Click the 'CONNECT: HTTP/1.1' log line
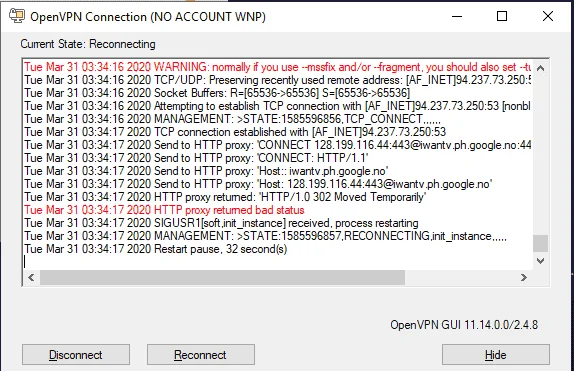The height and width of the screenshot is (371, 574). point(196,158)
